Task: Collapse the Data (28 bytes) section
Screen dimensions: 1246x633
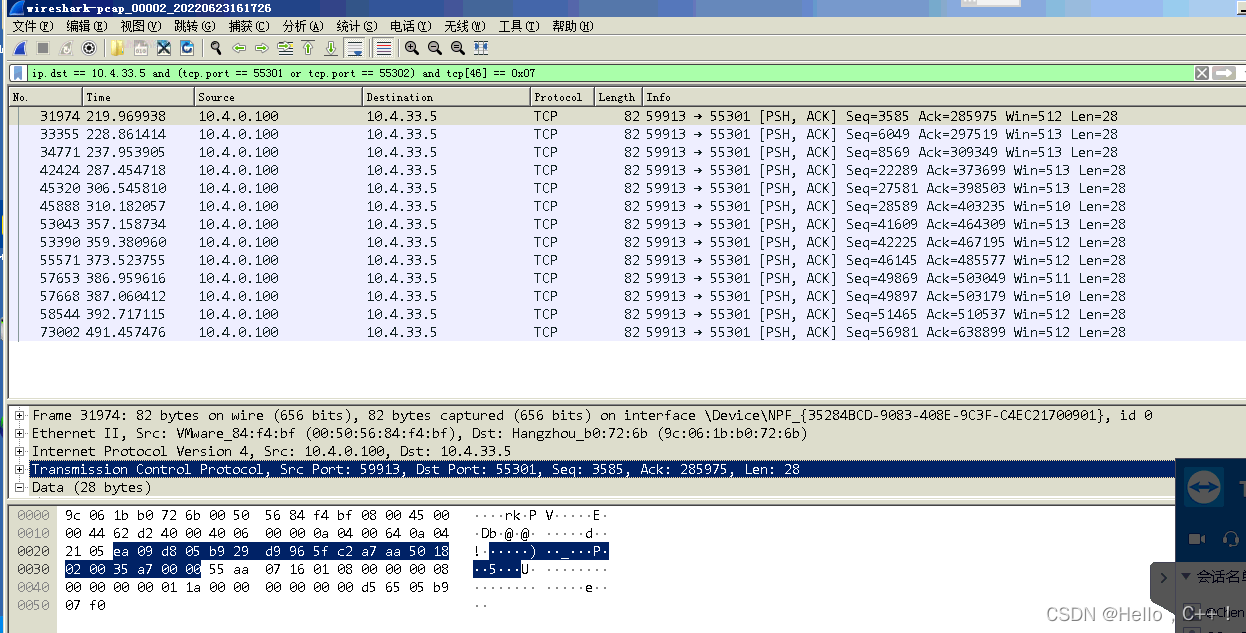Action: [18, 486]
